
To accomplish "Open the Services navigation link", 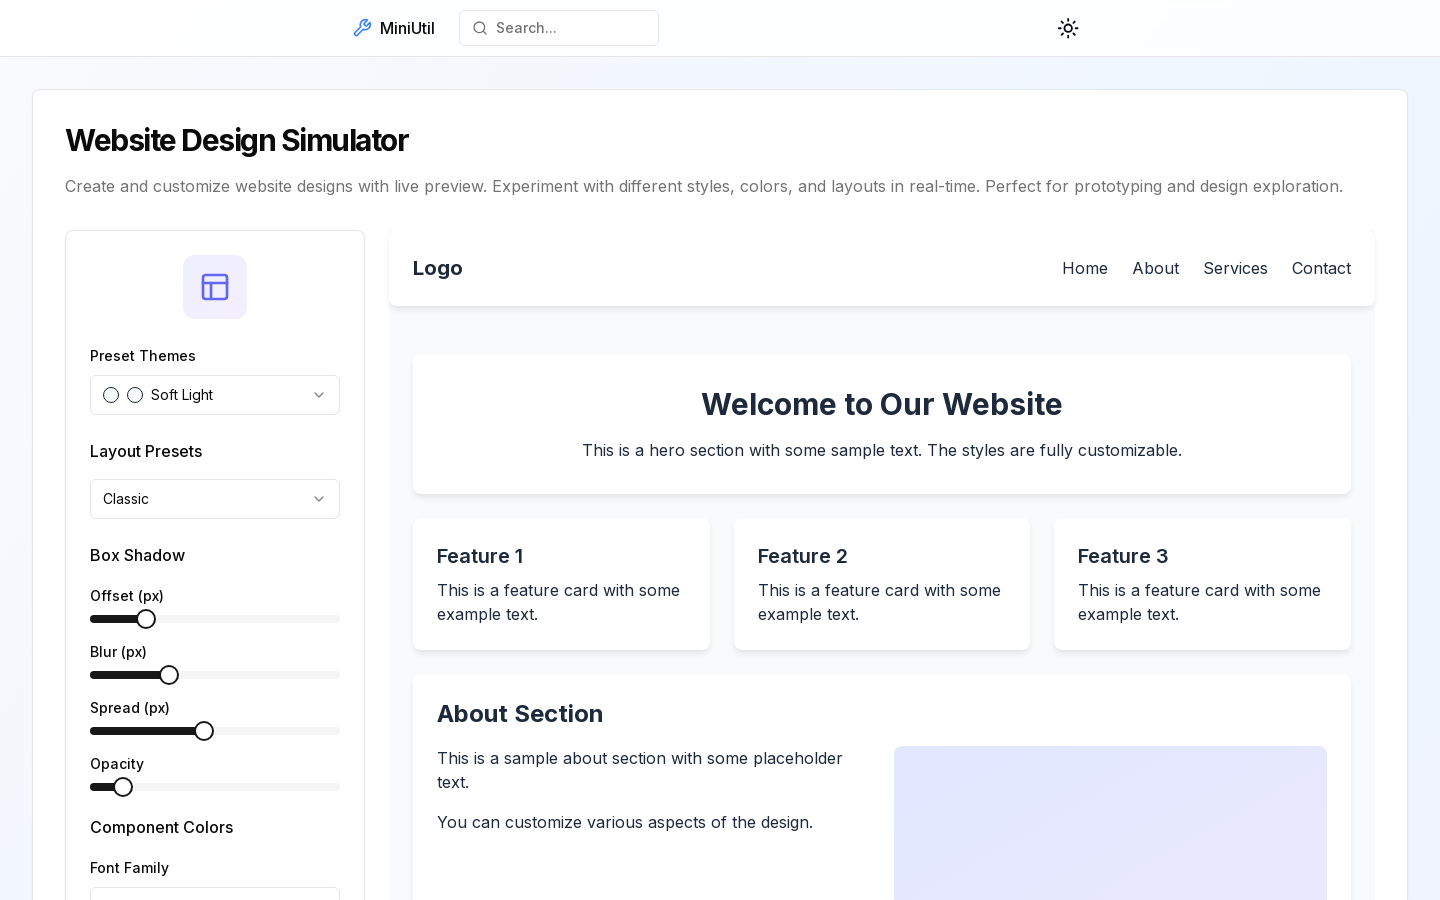I will click(1235, 268).
